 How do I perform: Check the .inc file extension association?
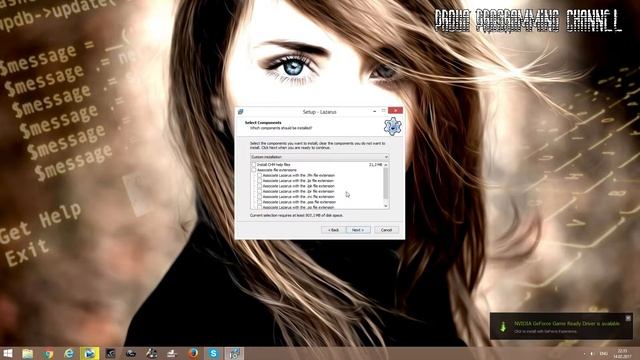(x=260, y=196)
